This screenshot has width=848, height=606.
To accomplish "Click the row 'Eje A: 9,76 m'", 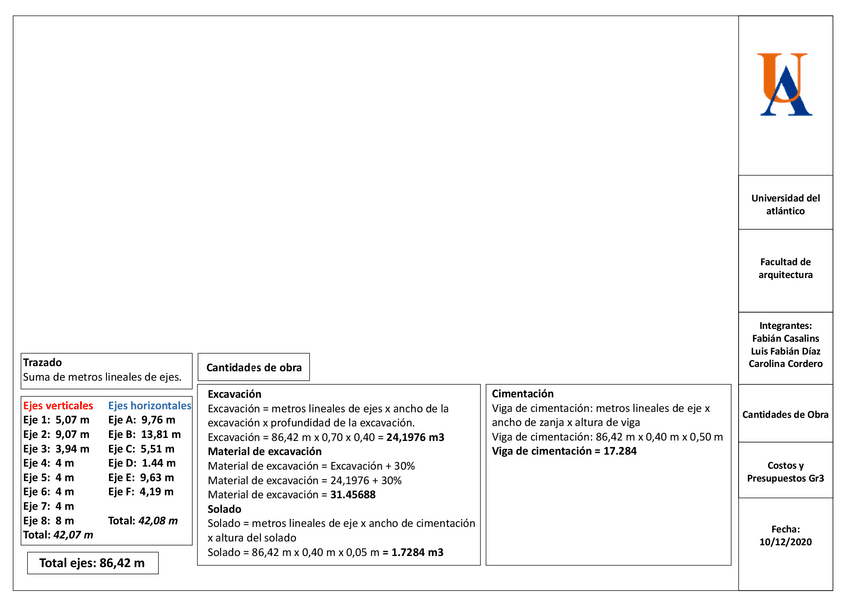I will coord(142,420).
